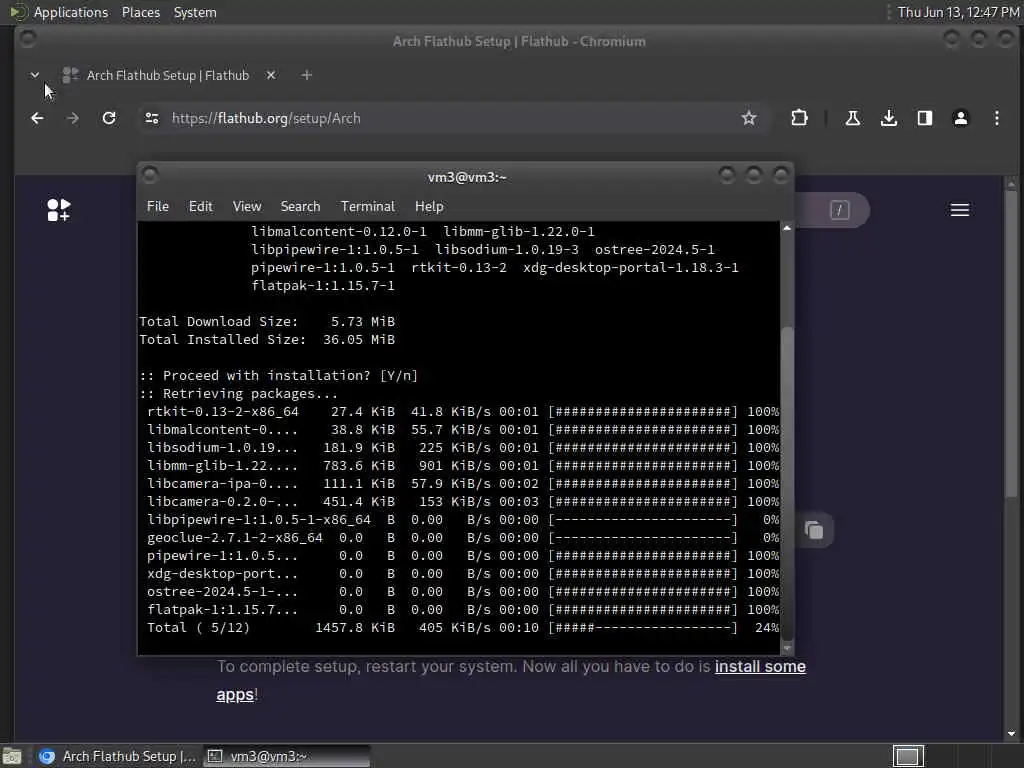This screenshot has width=1024, height=768.
Task: Open terminal File menu
Action: [x=157, y=206]
